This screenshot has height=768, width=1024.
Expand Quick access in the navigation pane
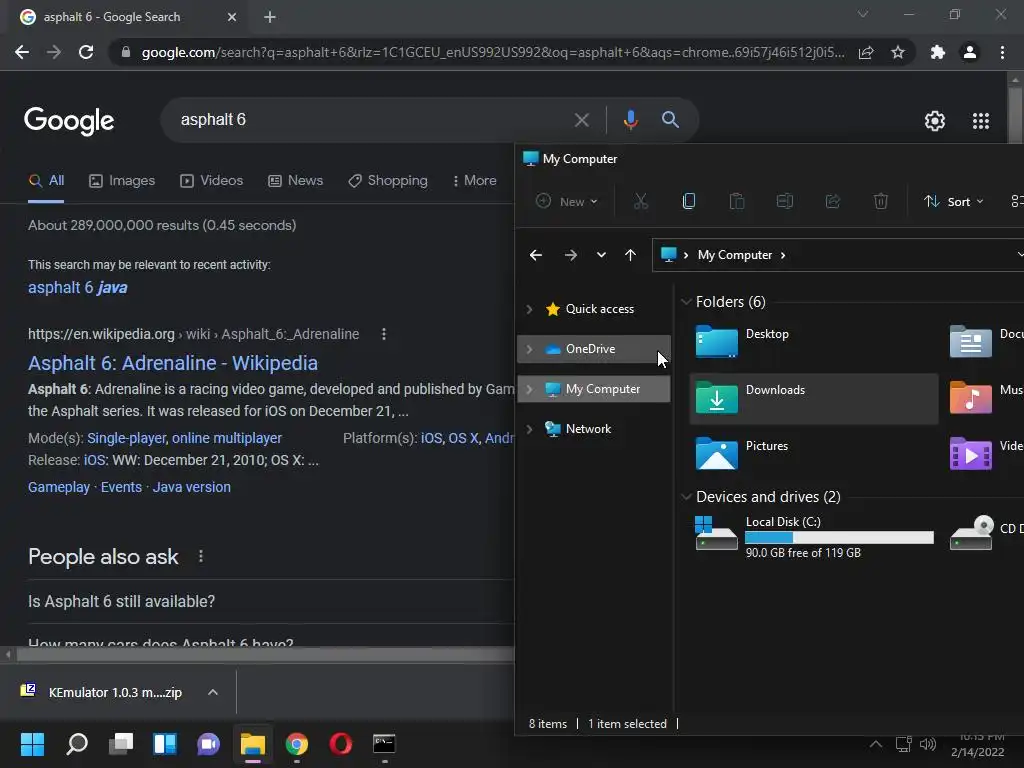530,309
